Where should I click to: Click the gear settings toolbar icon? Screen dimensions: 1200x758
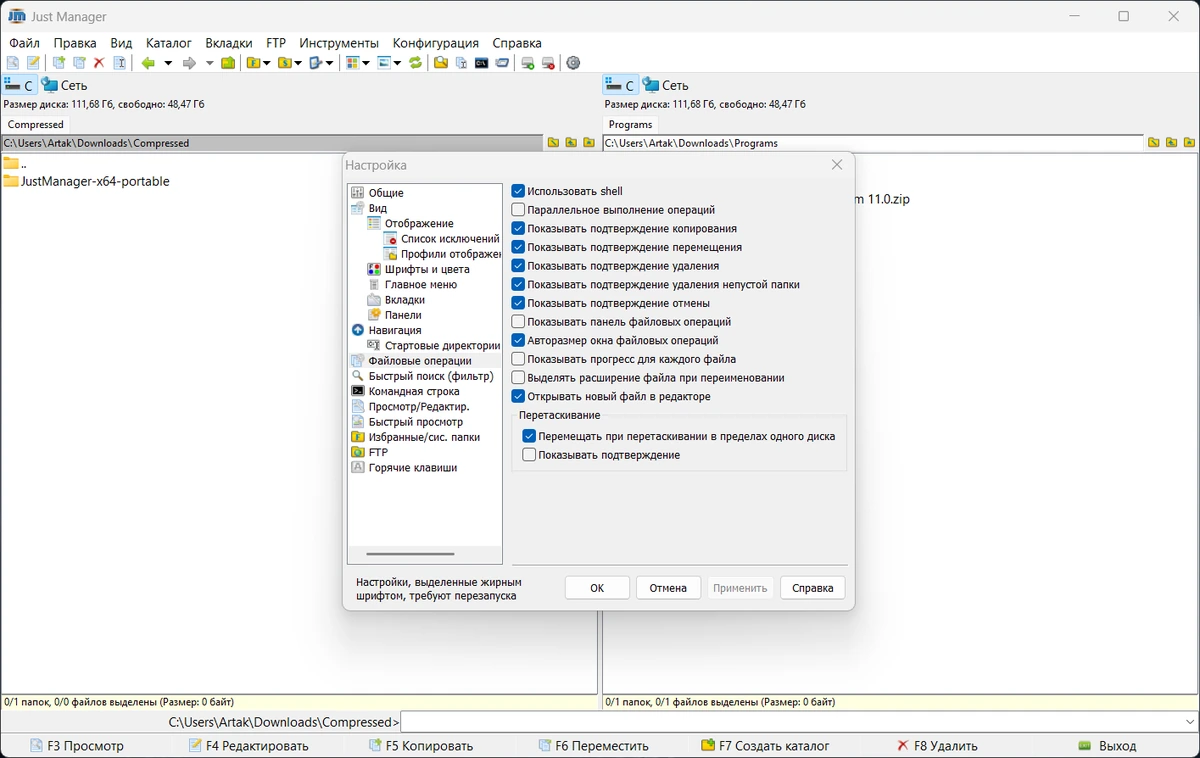[x=573, y=63]
